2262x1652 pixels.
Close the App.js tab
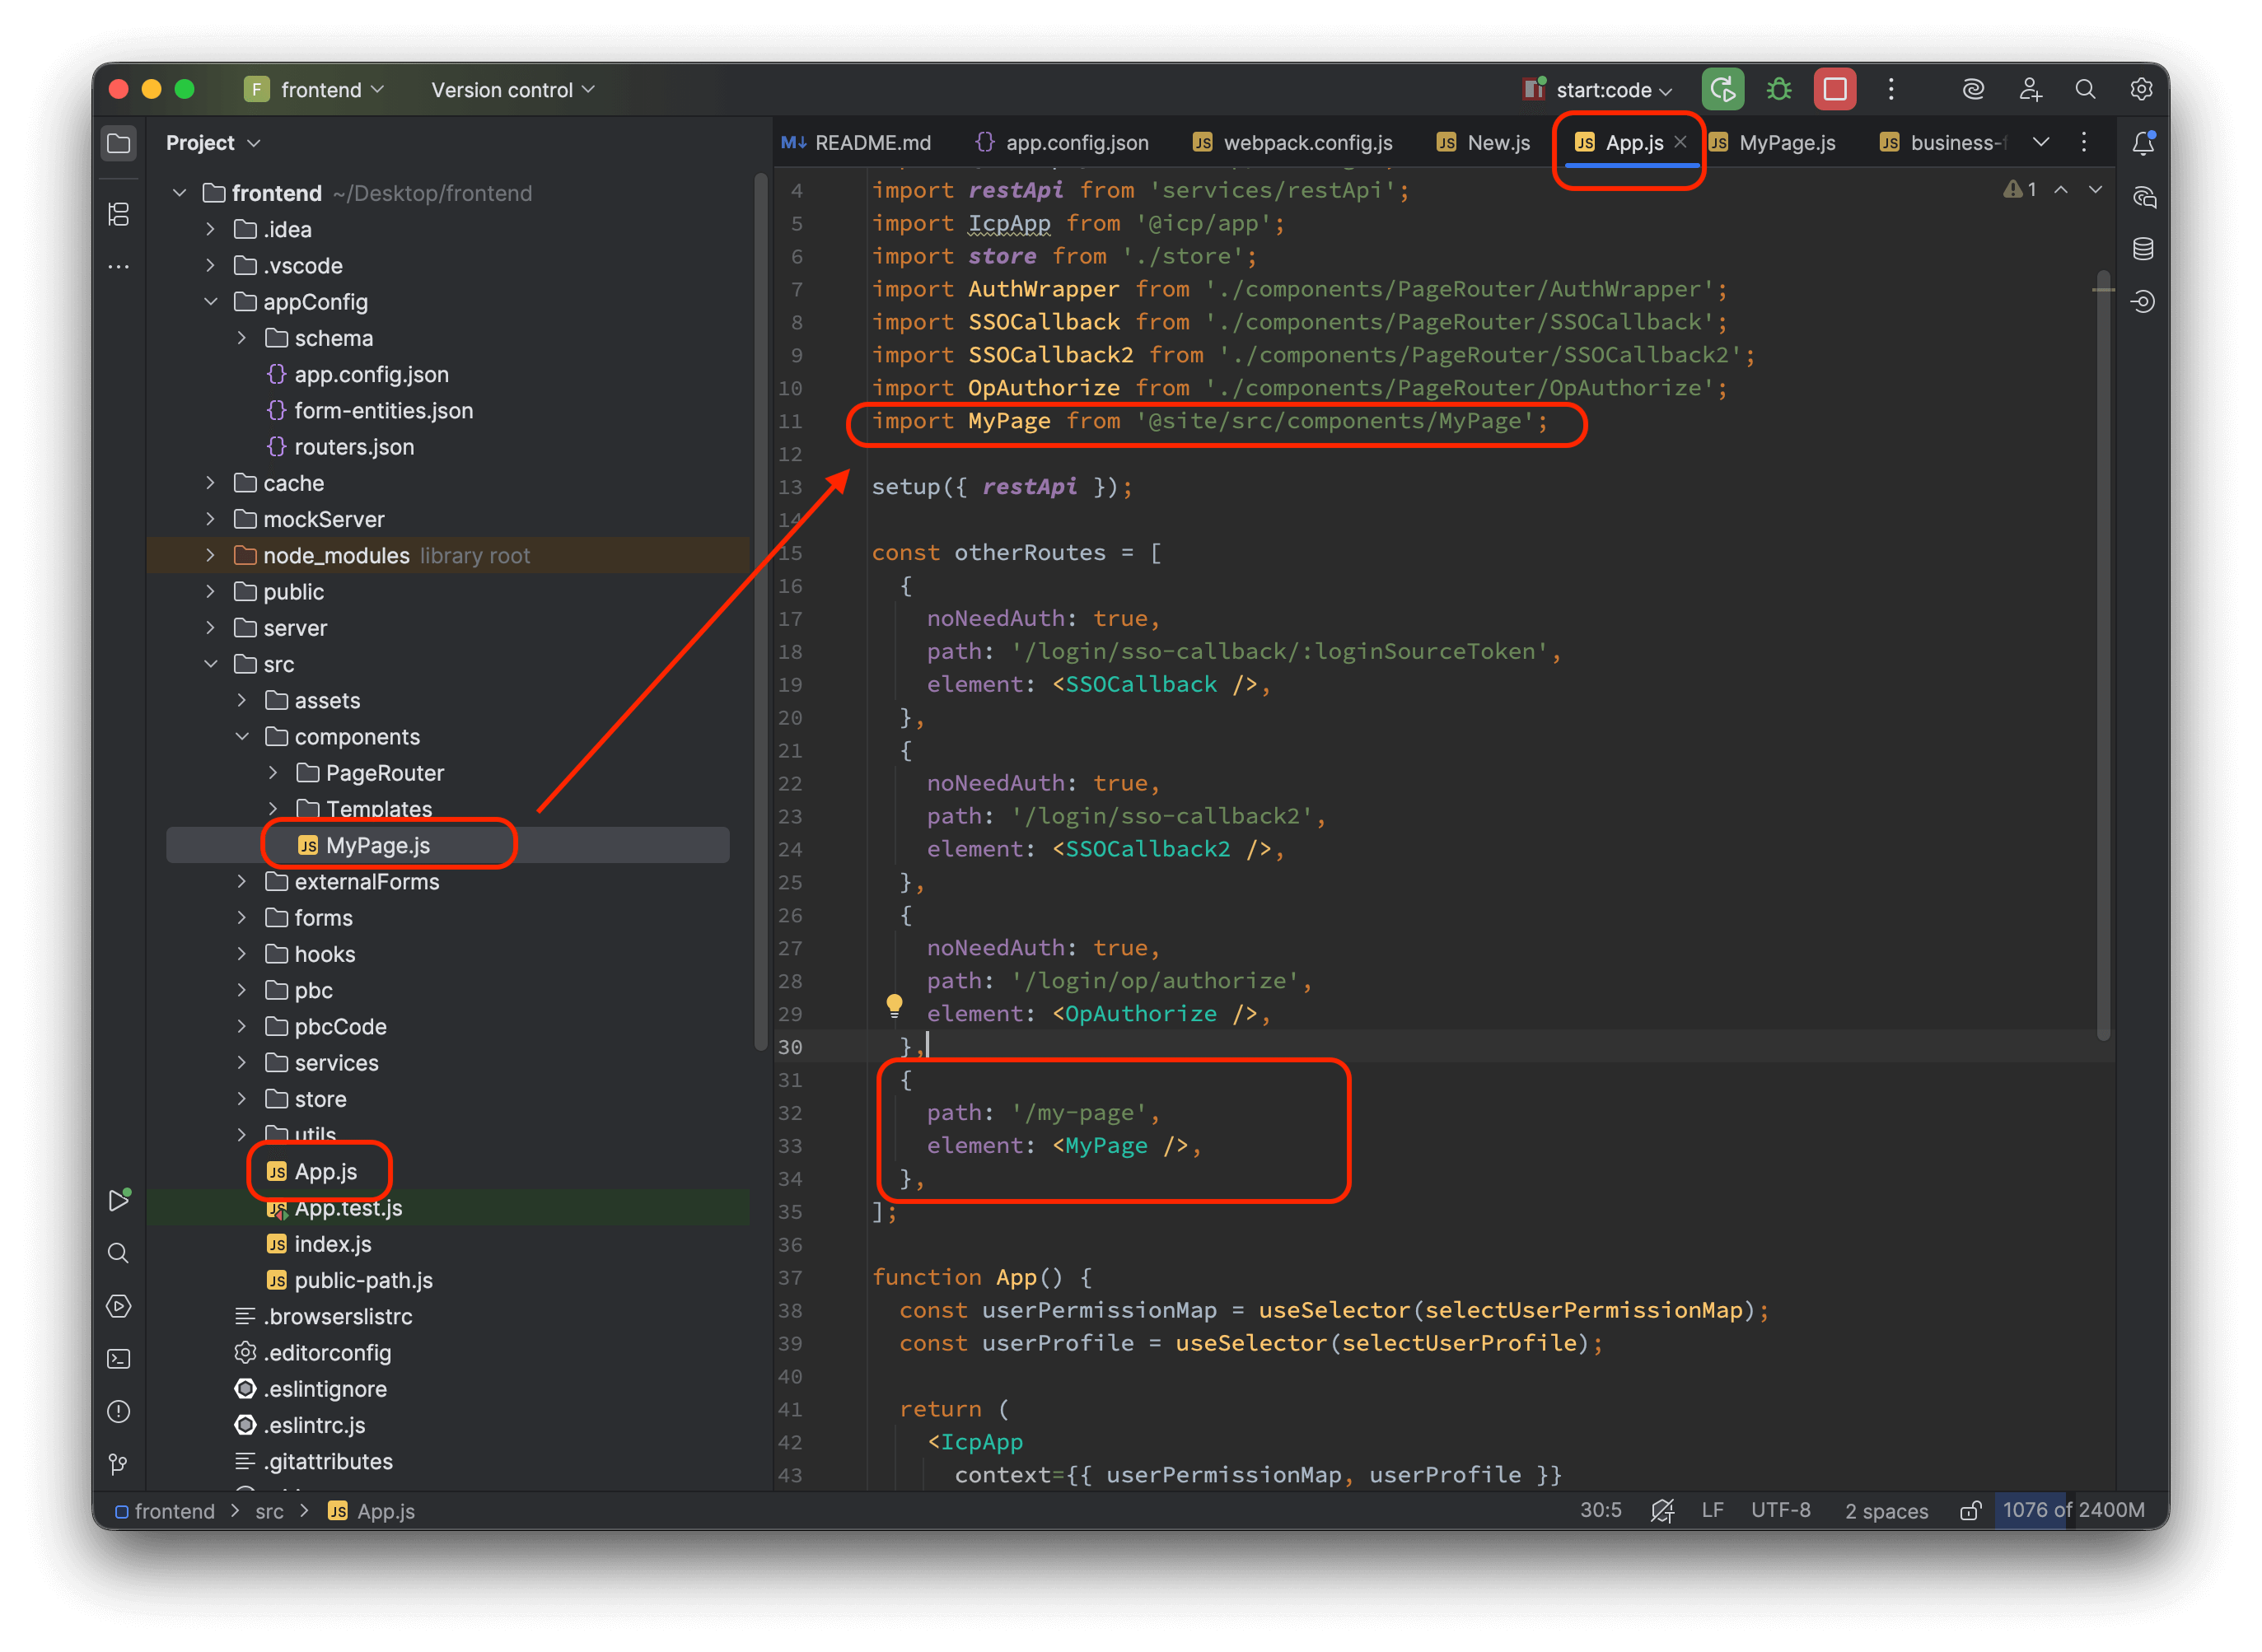(x=1681, y=142)
